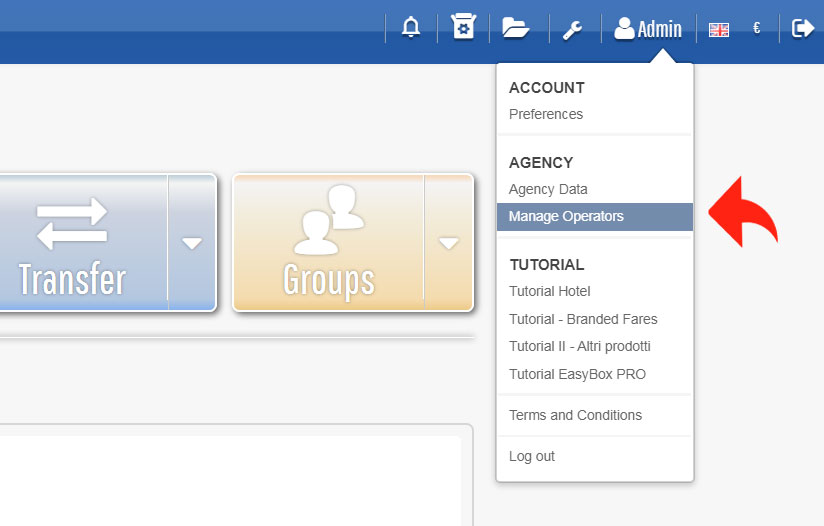
Task: Open Agency Data menu entry
Action: [548, 189]
